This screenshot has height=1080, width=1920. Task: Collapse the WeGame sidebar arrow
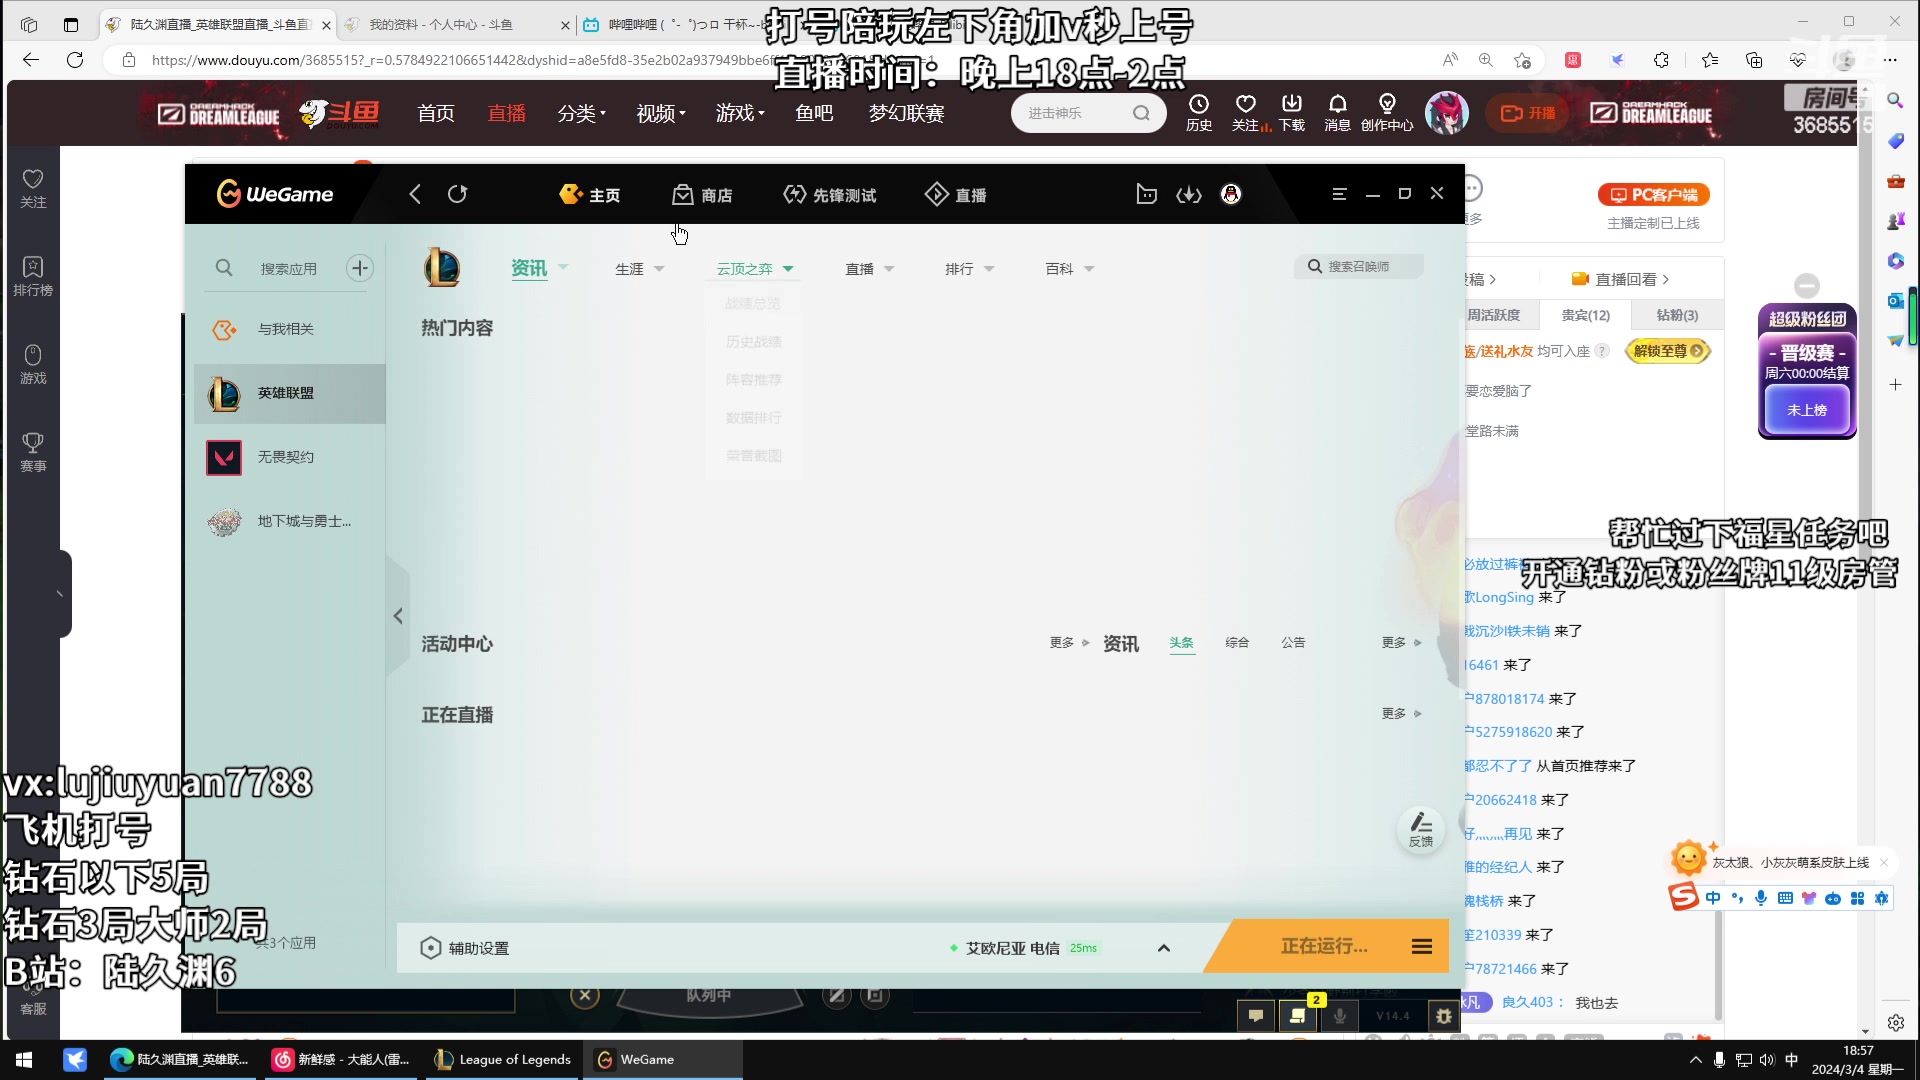point(398,616)
